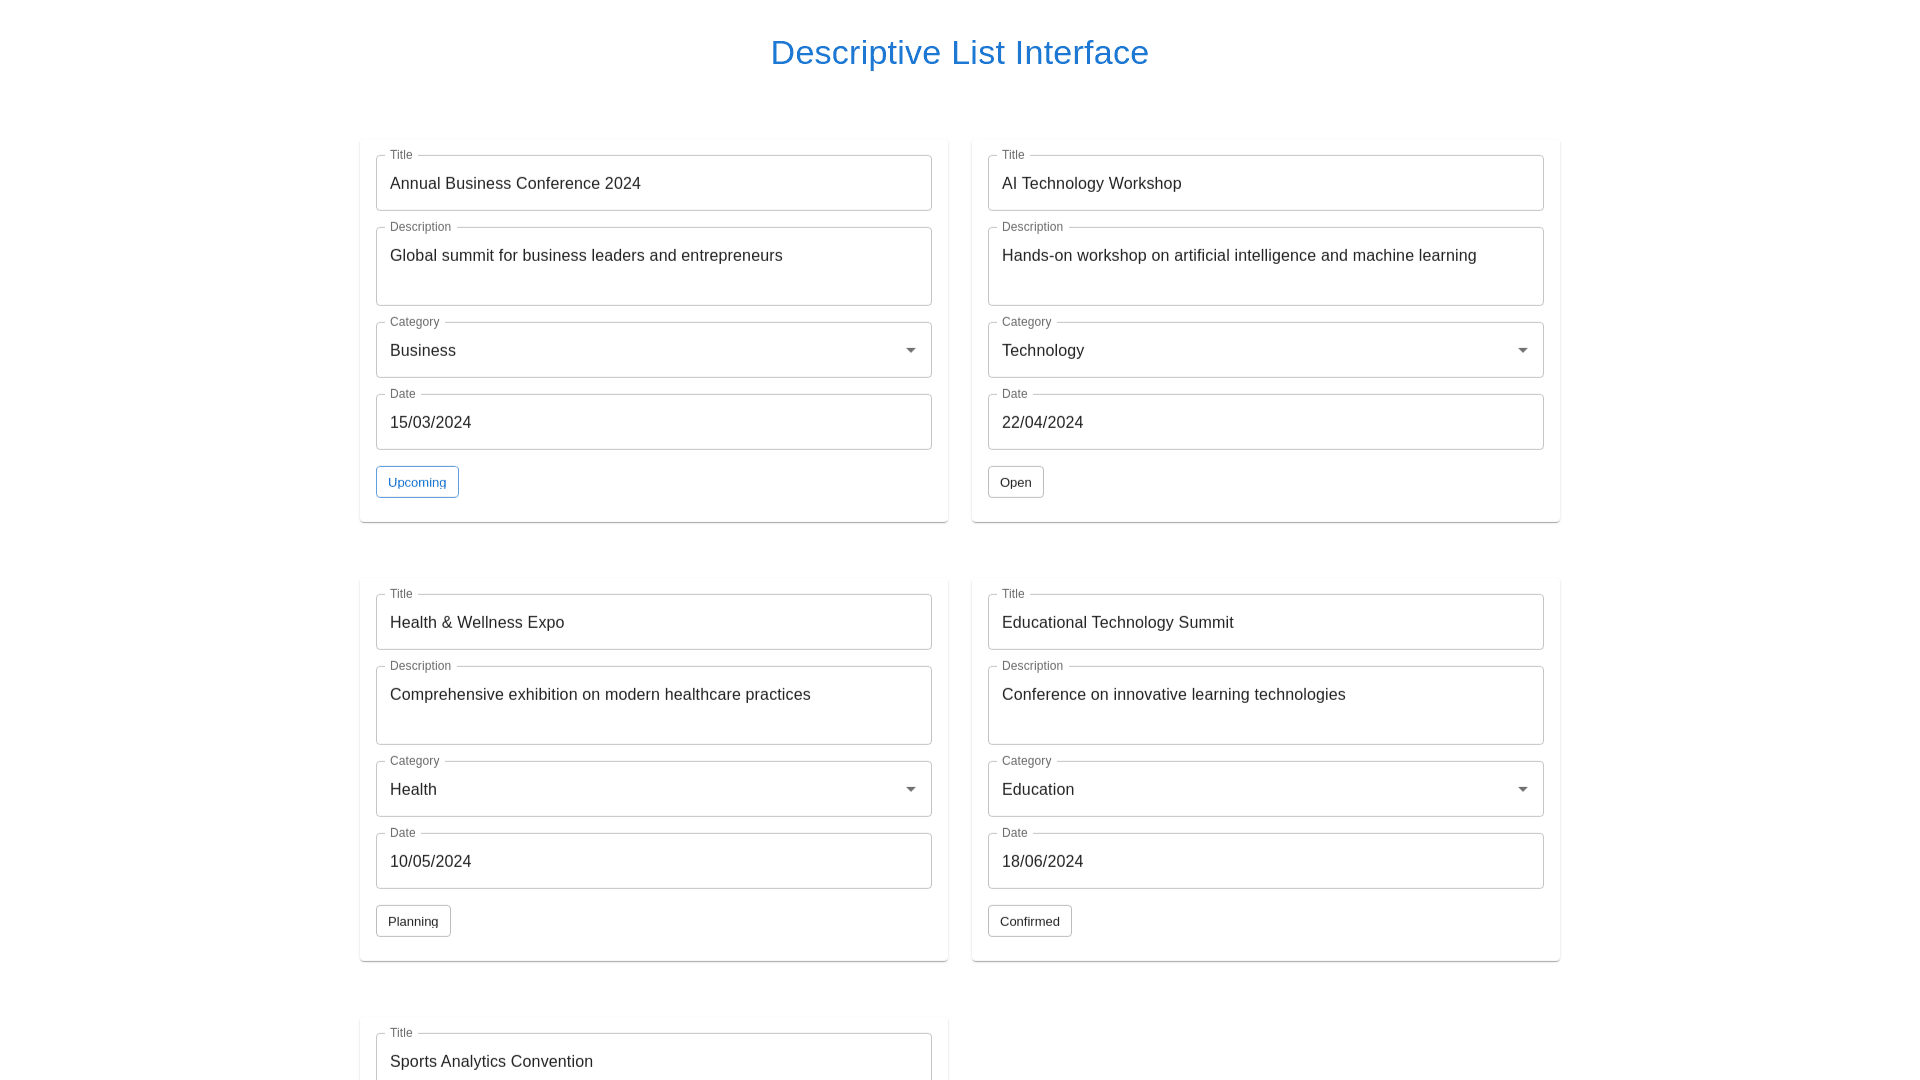The width and height of the screenshot is (1920, 1080).
Task: Open the Business category dropdown arrow
Action: 910,350
